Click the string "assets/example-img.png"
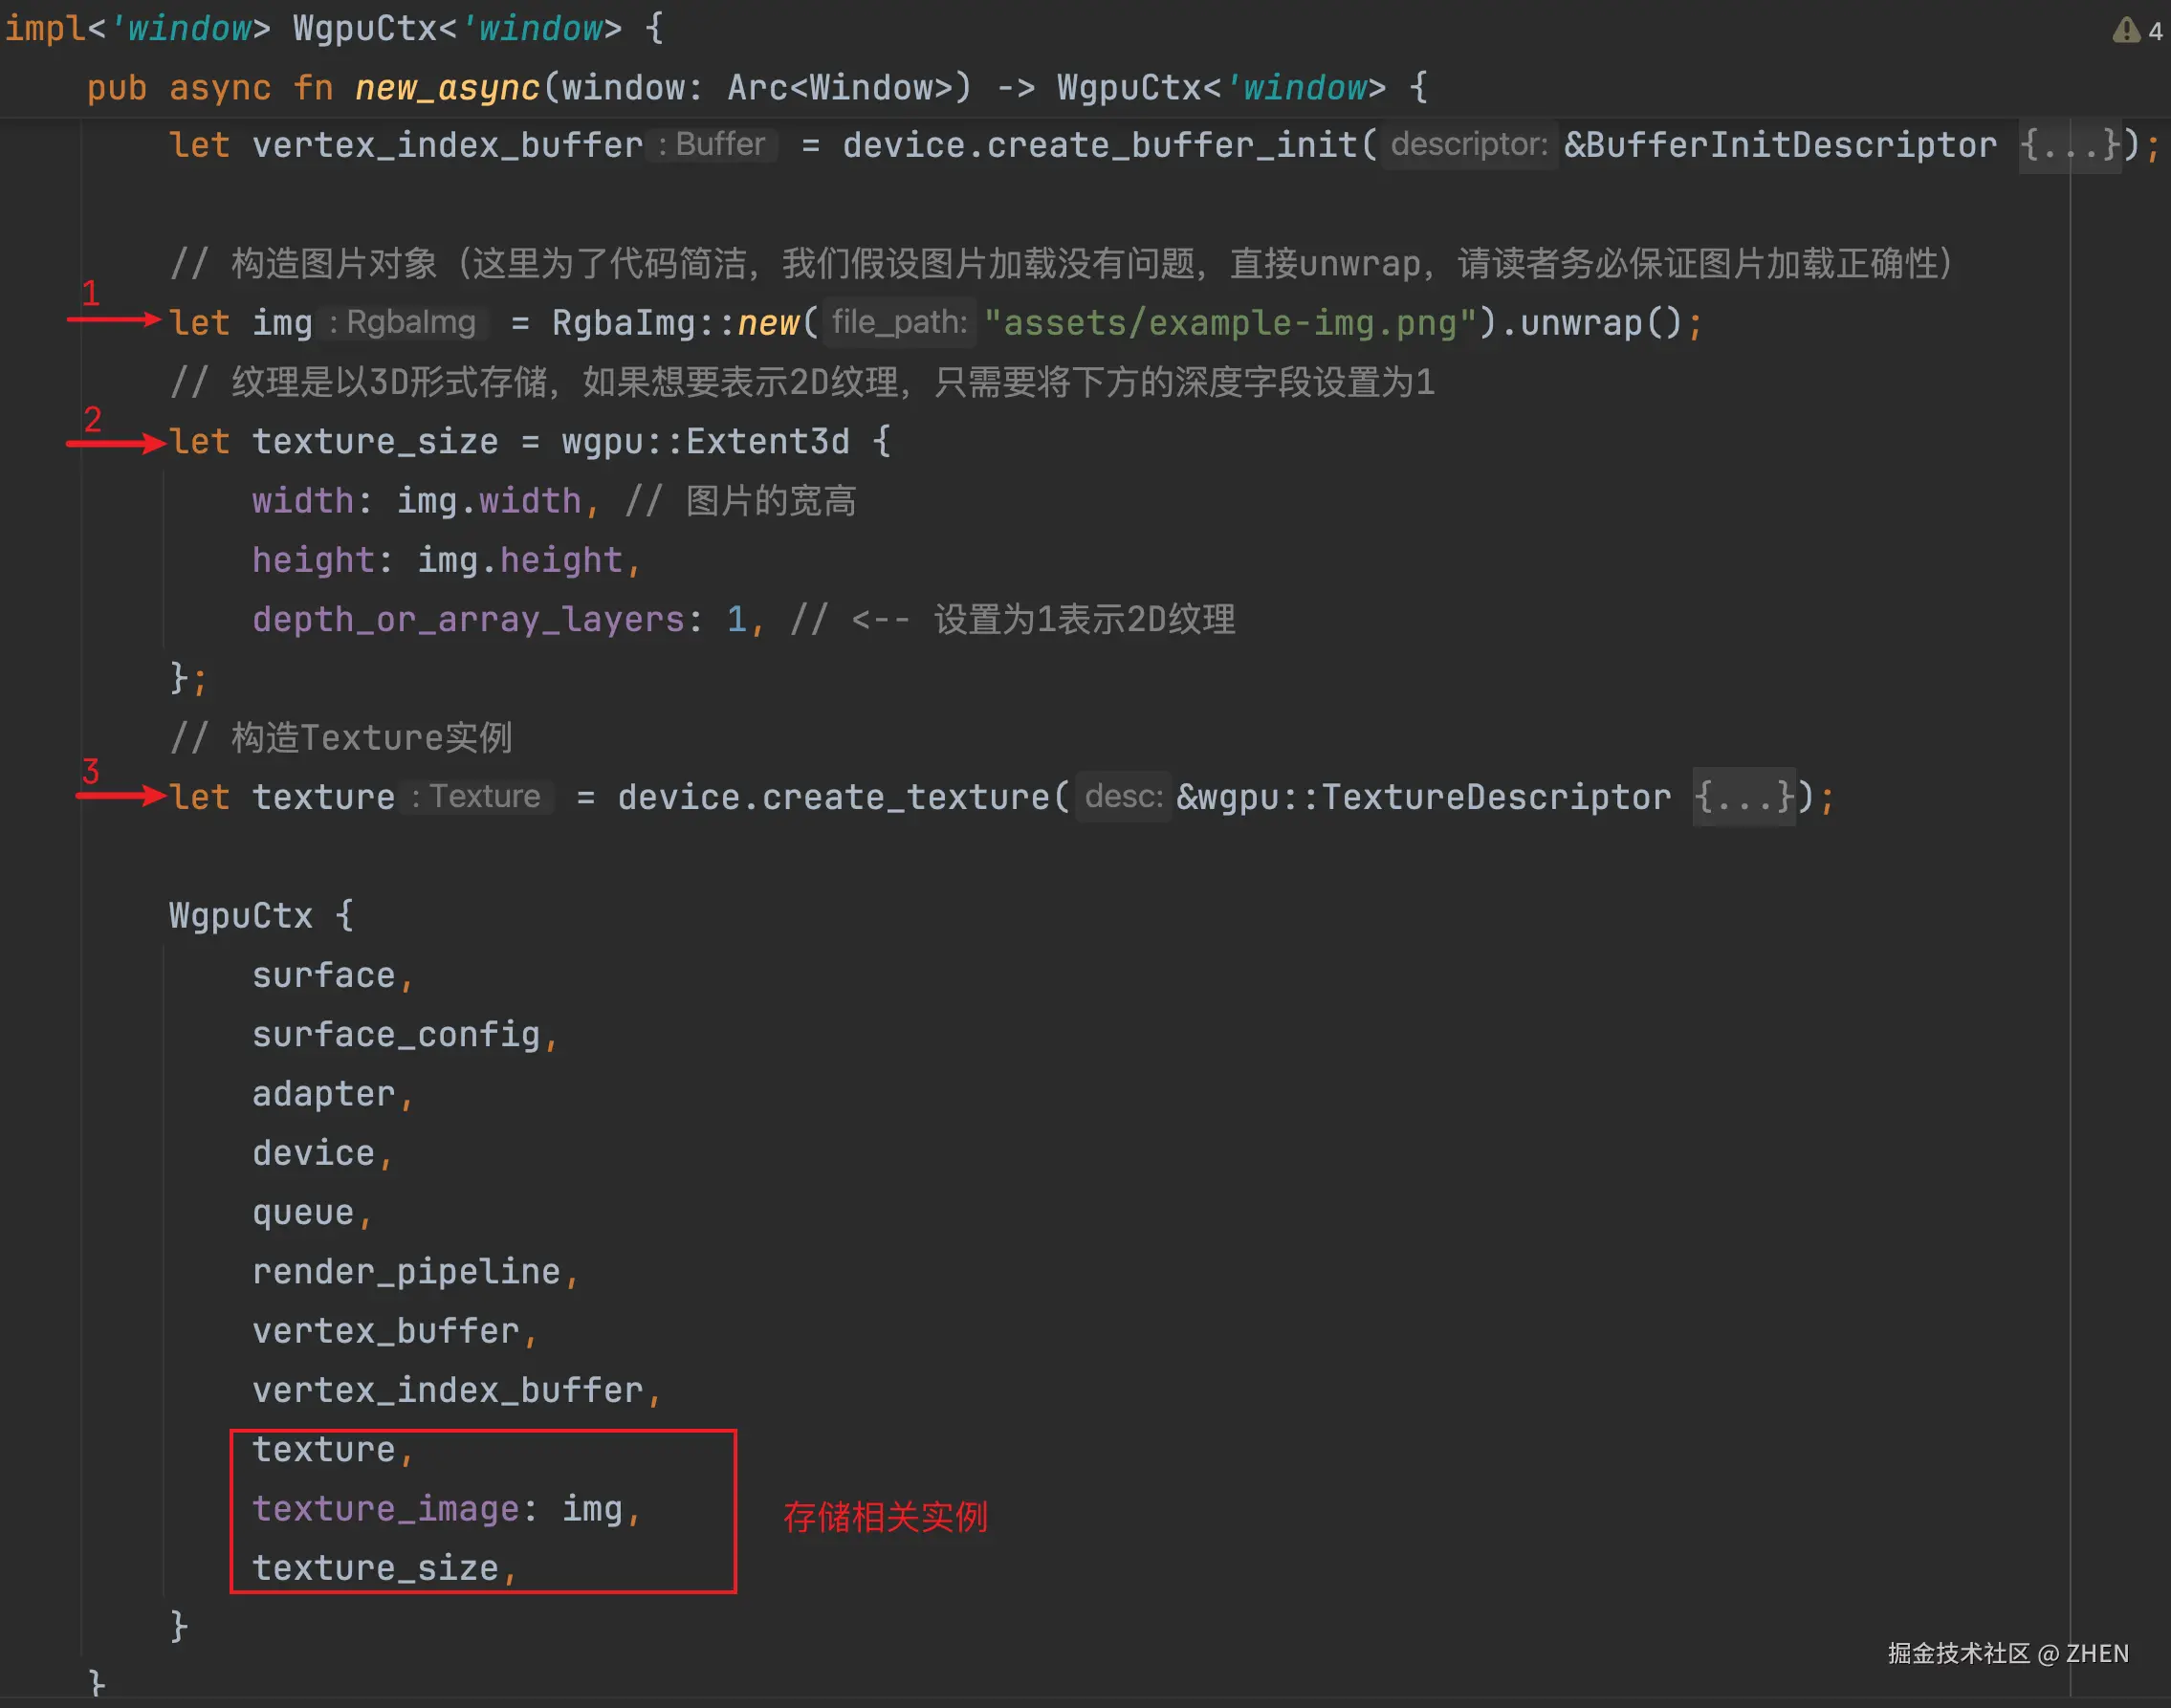 (x=1230, y=324)
